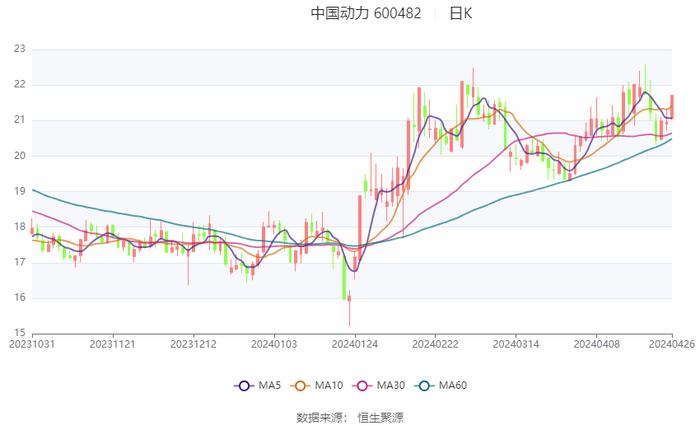Click the y-axis value 21
Screen dimensions: 700x426
[x=20, y=120]
